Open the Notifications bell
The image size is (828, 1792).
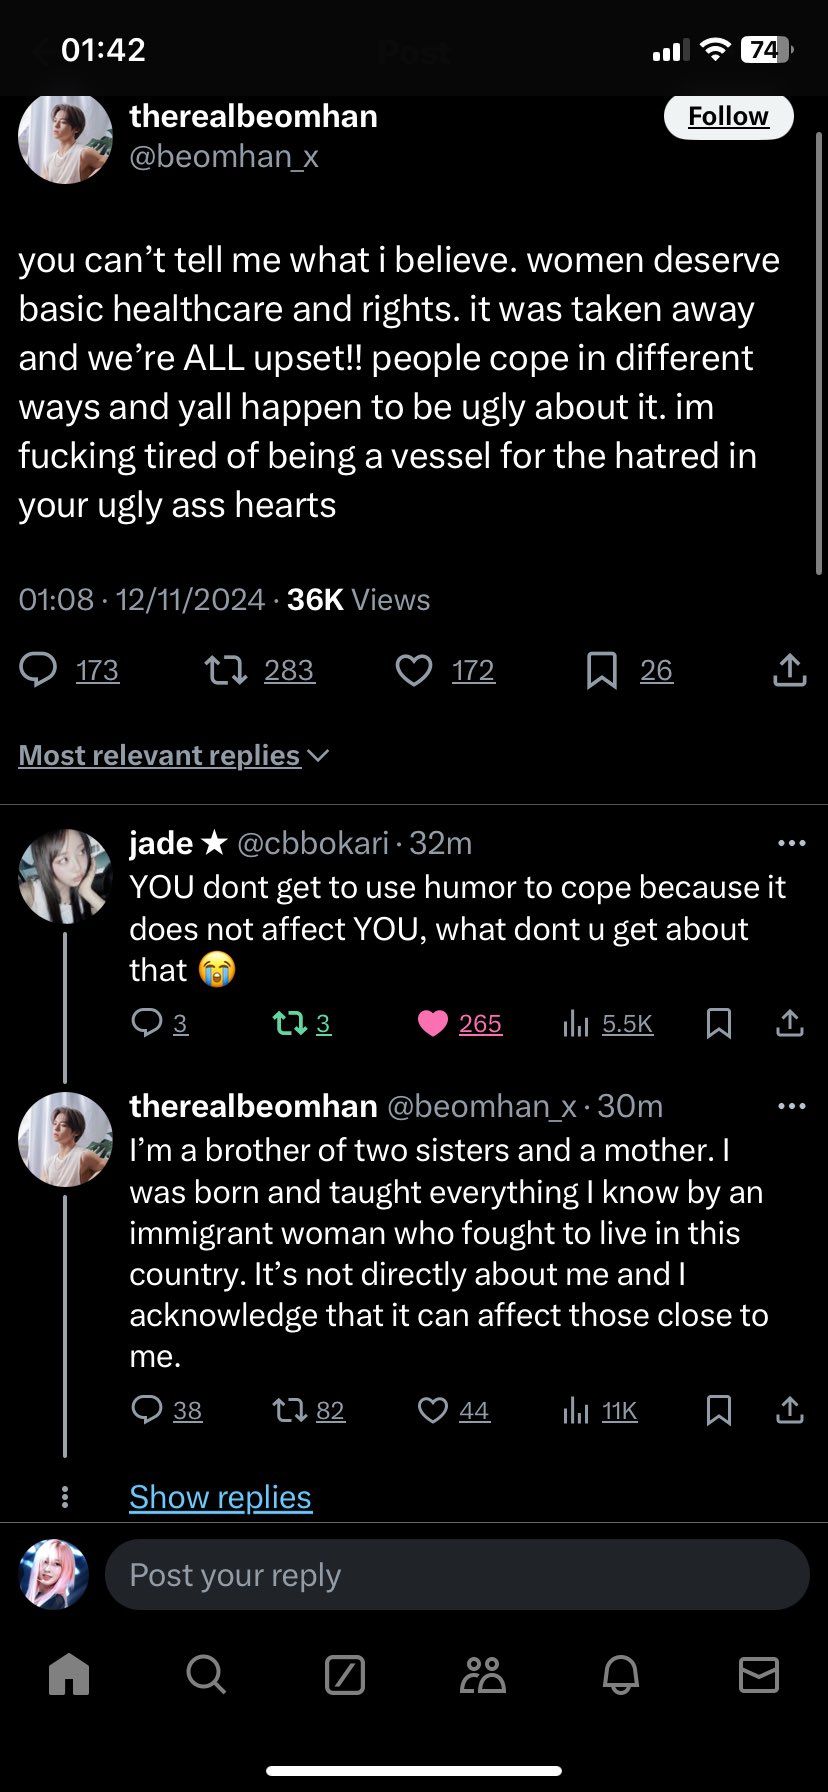621,1674
